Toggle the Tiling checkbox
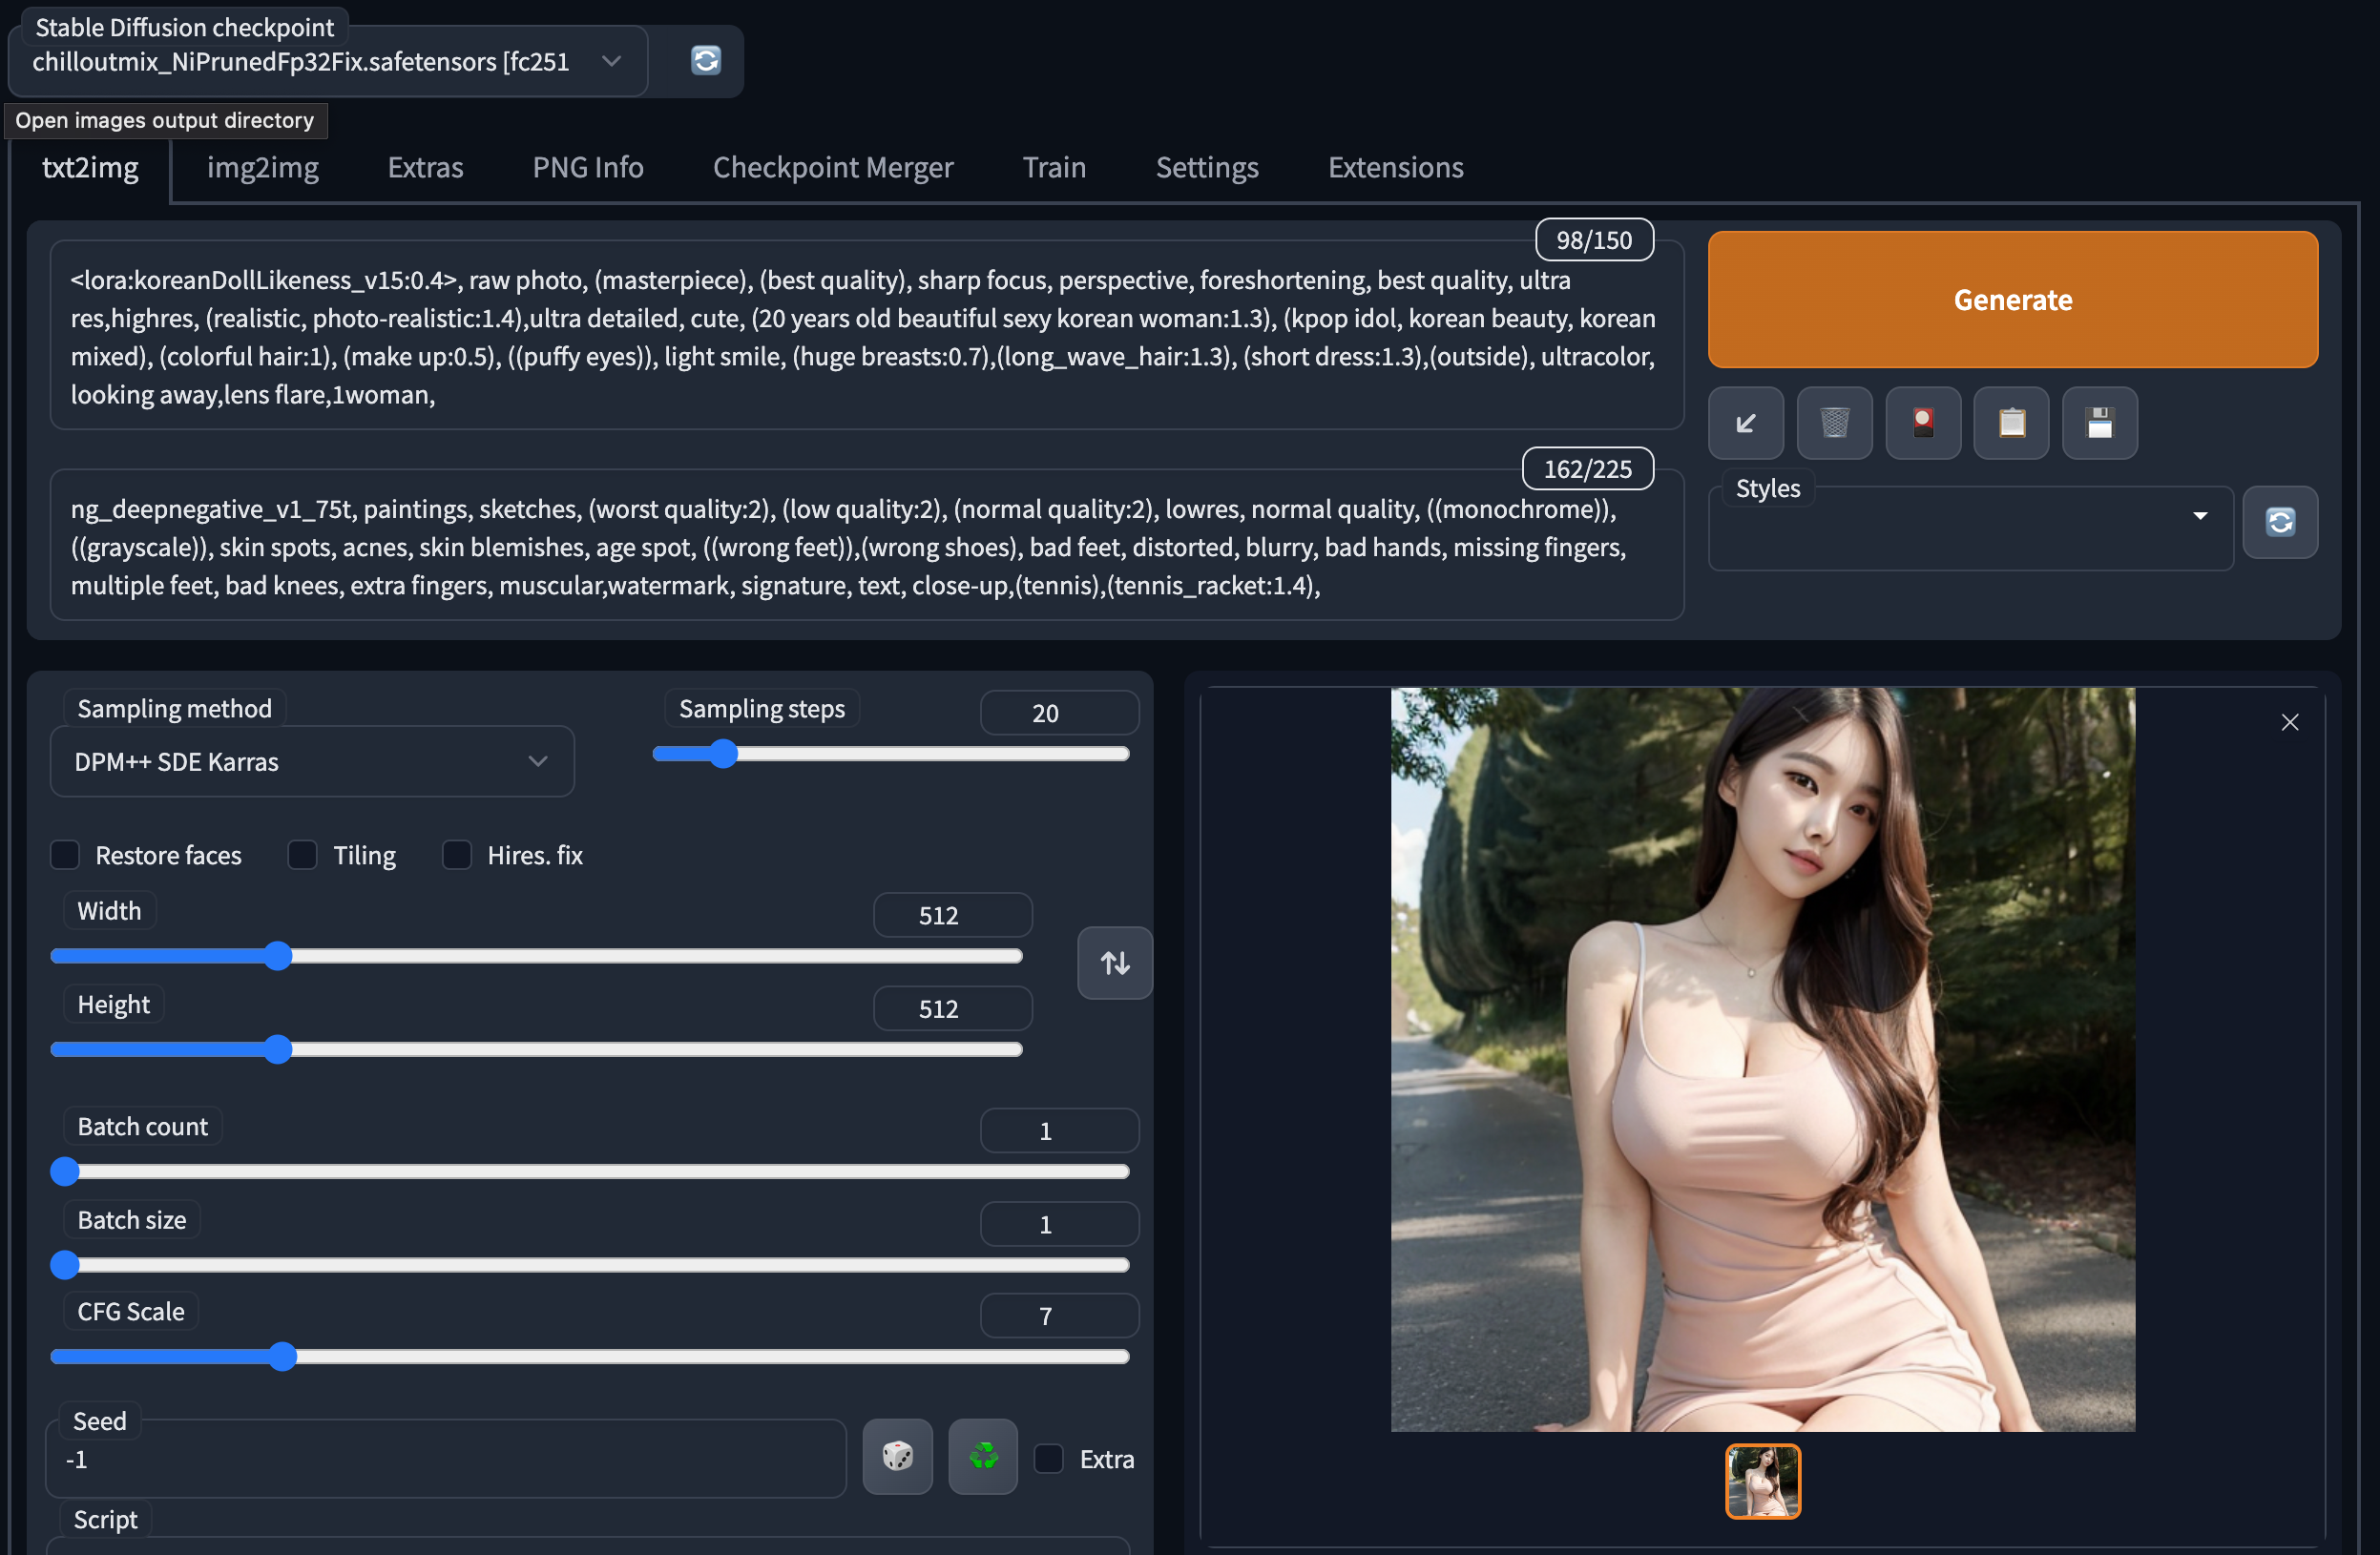 coord(303,855)
